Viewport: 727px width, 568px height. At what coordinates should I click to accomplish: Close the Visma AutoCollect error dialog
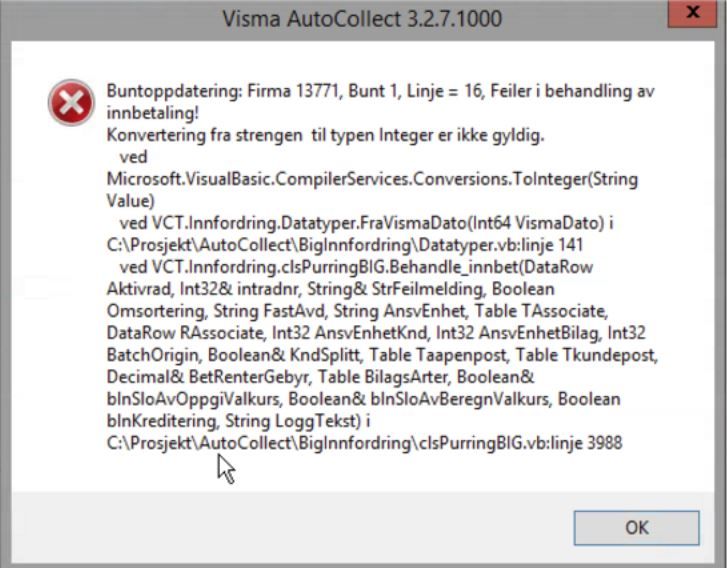click(692, 13)
